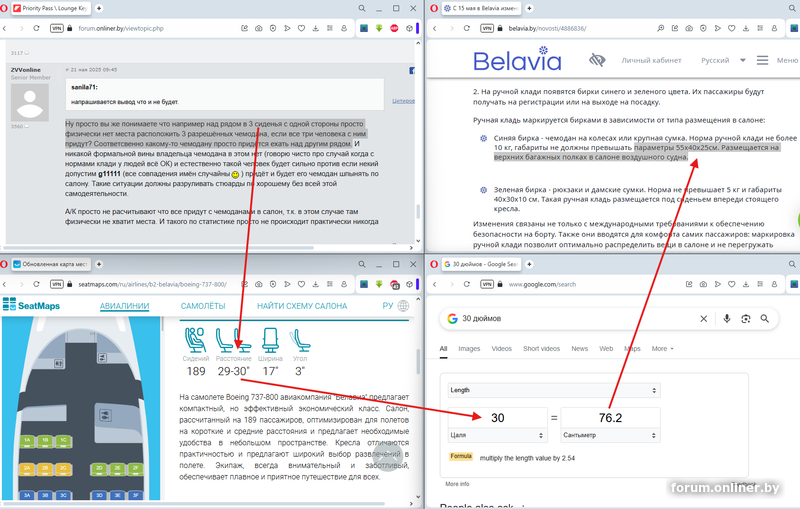The width and height of the screenshot is (800, 509).
Task: Open extensions cube icon in forum window
Action: (409, 29)
